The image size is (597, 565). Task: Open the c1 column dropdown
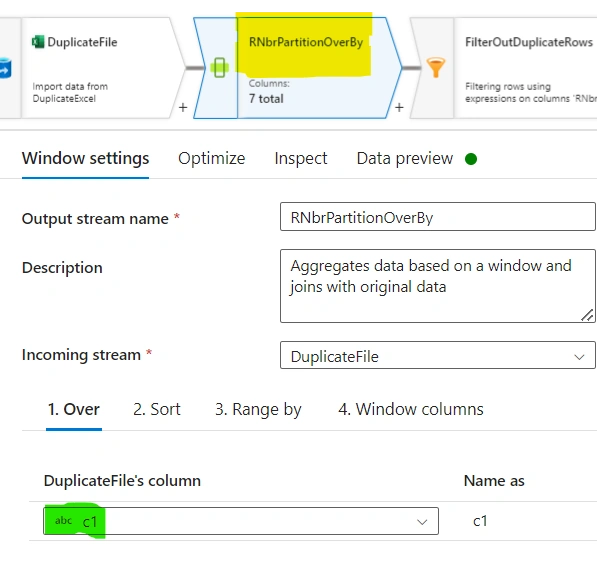point(241,521)
